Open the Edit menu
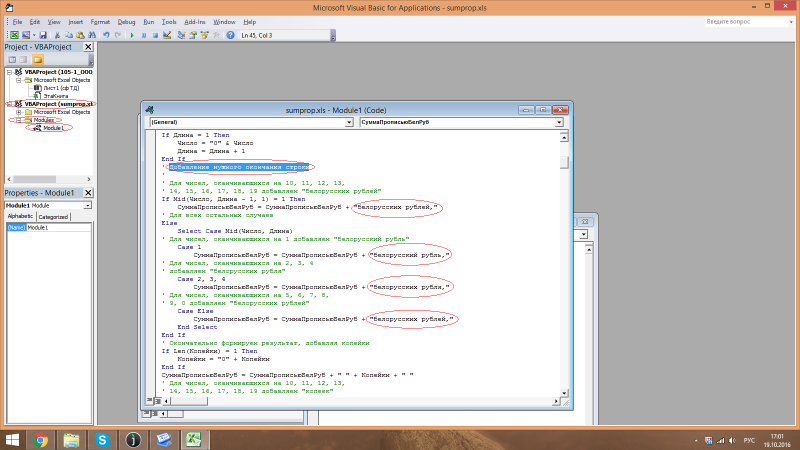The height and width of the screenshot is (450, 800). (x=35, y=22)
